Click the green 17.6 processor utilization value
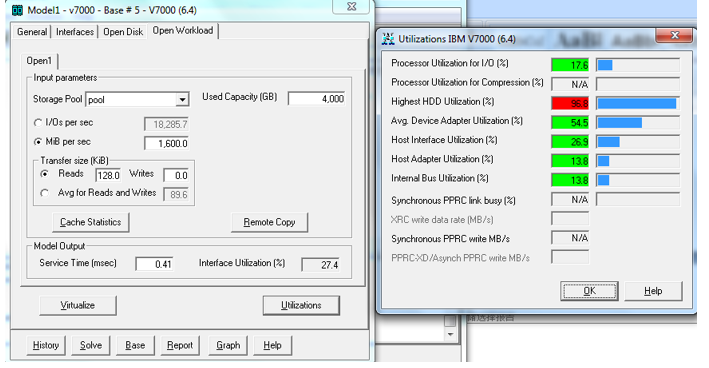 pyautogui.click(x=570, y=65)
